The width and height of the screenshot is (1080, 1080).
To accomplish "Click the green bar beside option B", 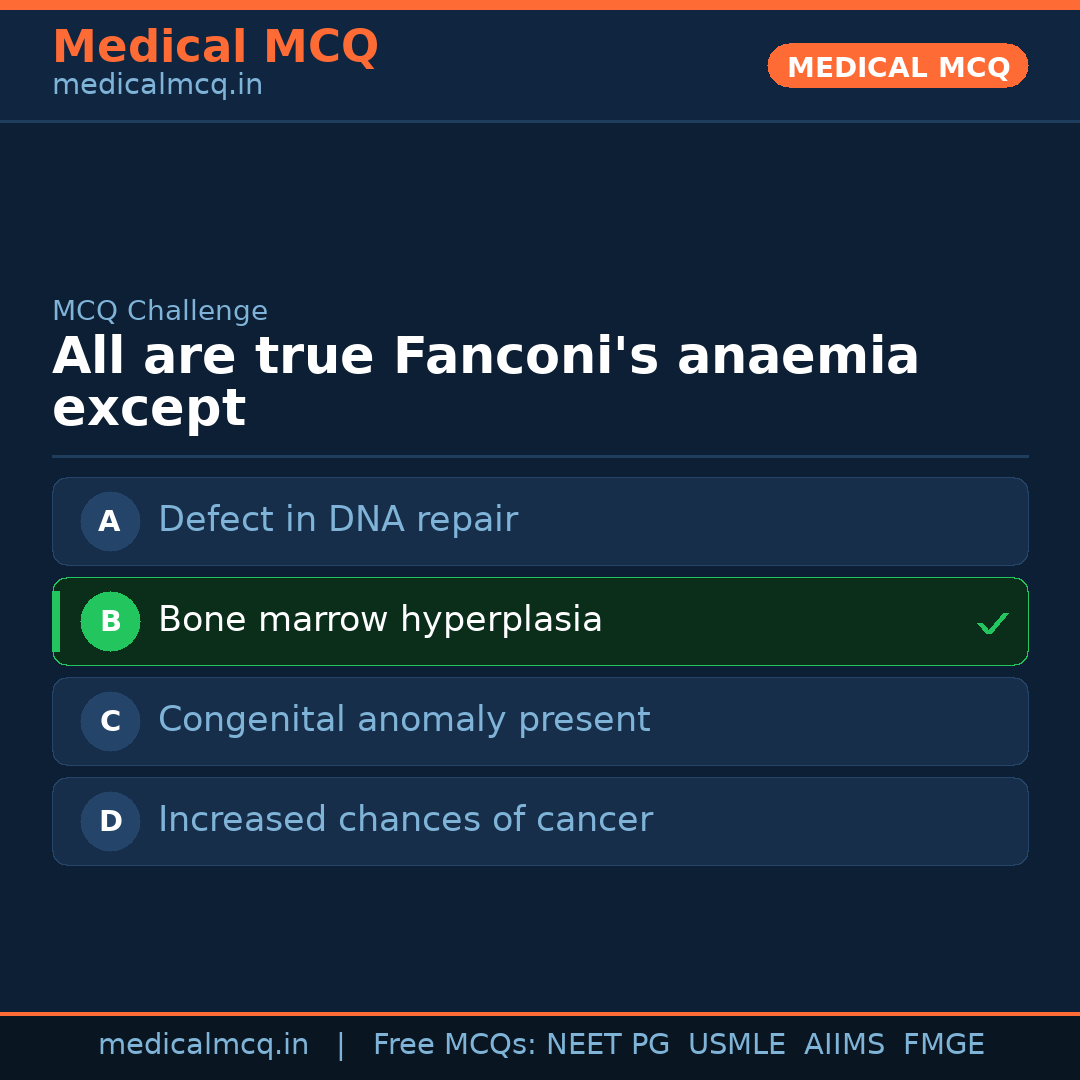I will [56, 621].
